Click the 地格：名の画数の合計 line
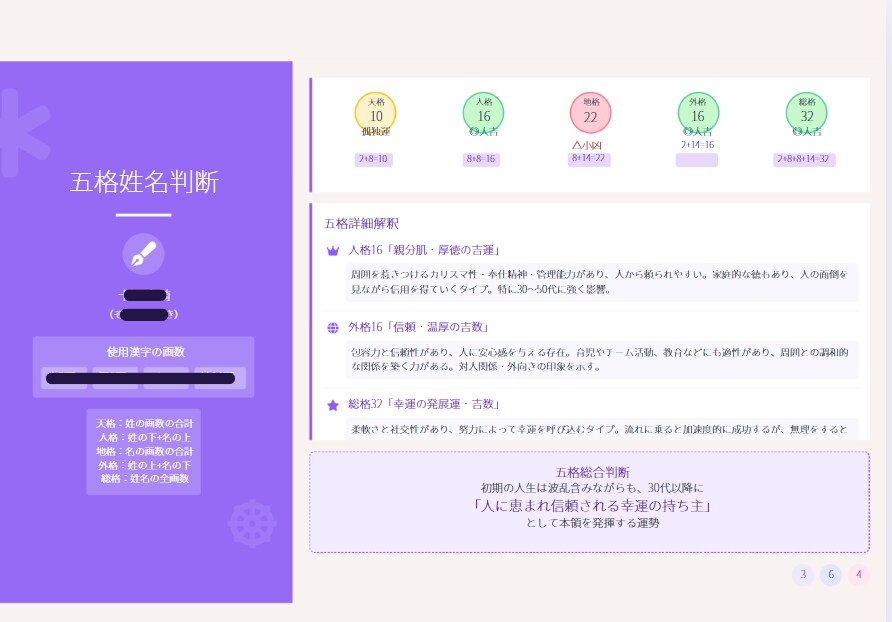Screen dimensions: 892x622 [x=144, y=451]
